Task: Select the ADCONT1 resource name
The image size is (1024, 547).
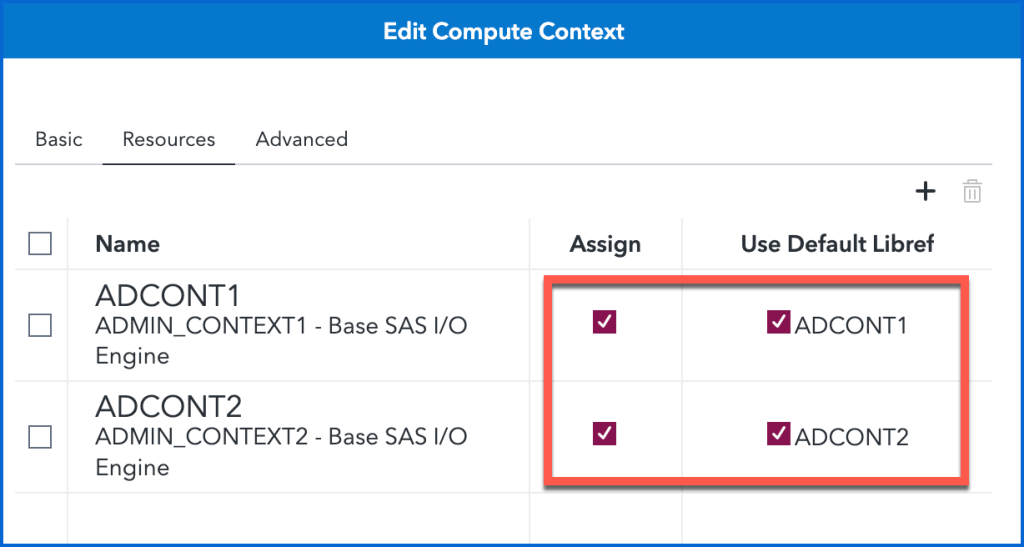Action: pyautogui.click(x=169, y=296)
